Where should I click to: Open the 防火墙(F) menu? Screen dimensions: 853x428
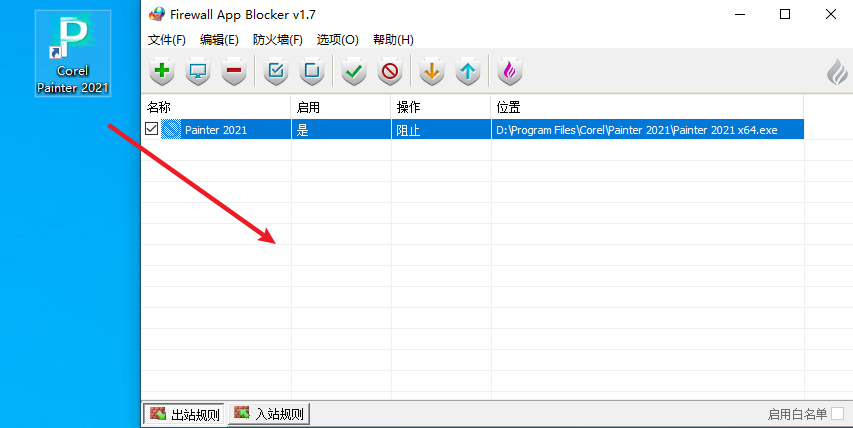[277, 40]
